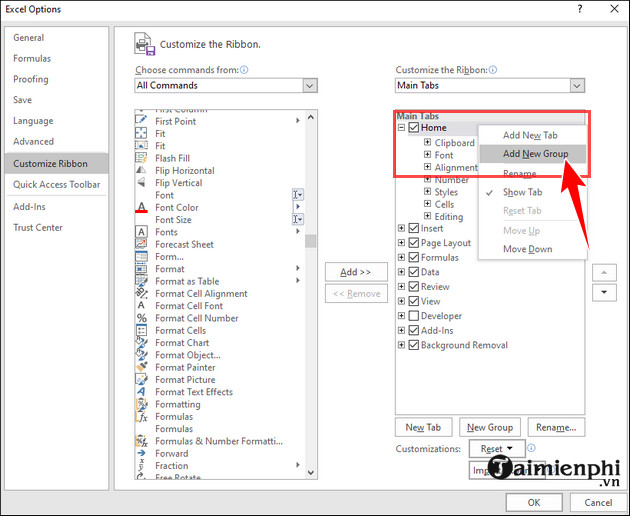Image resolution: width=630 pixels, height=516 pixels.
Task: Toggle the View tab checkbox
Action: tap(413, 301)
